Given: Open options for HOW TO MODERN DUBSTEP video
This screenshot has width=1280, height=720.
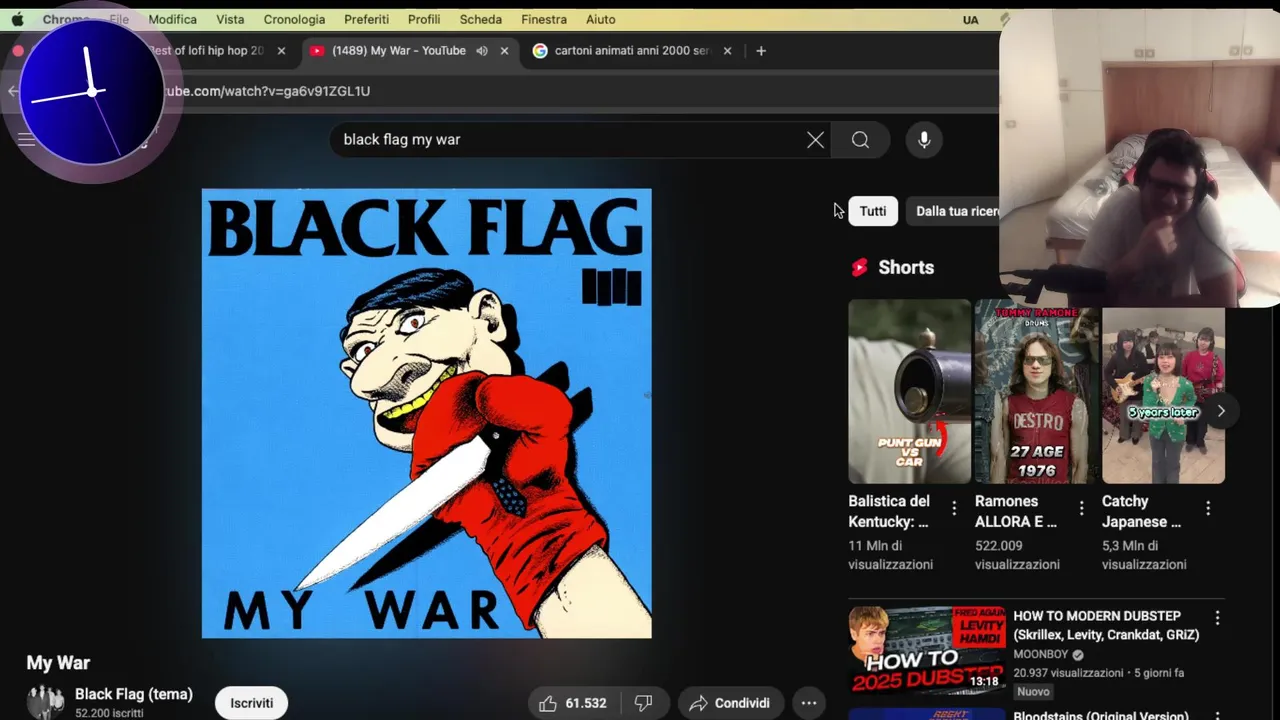Looking at the screenshot, I should (x=1217, y=618).
